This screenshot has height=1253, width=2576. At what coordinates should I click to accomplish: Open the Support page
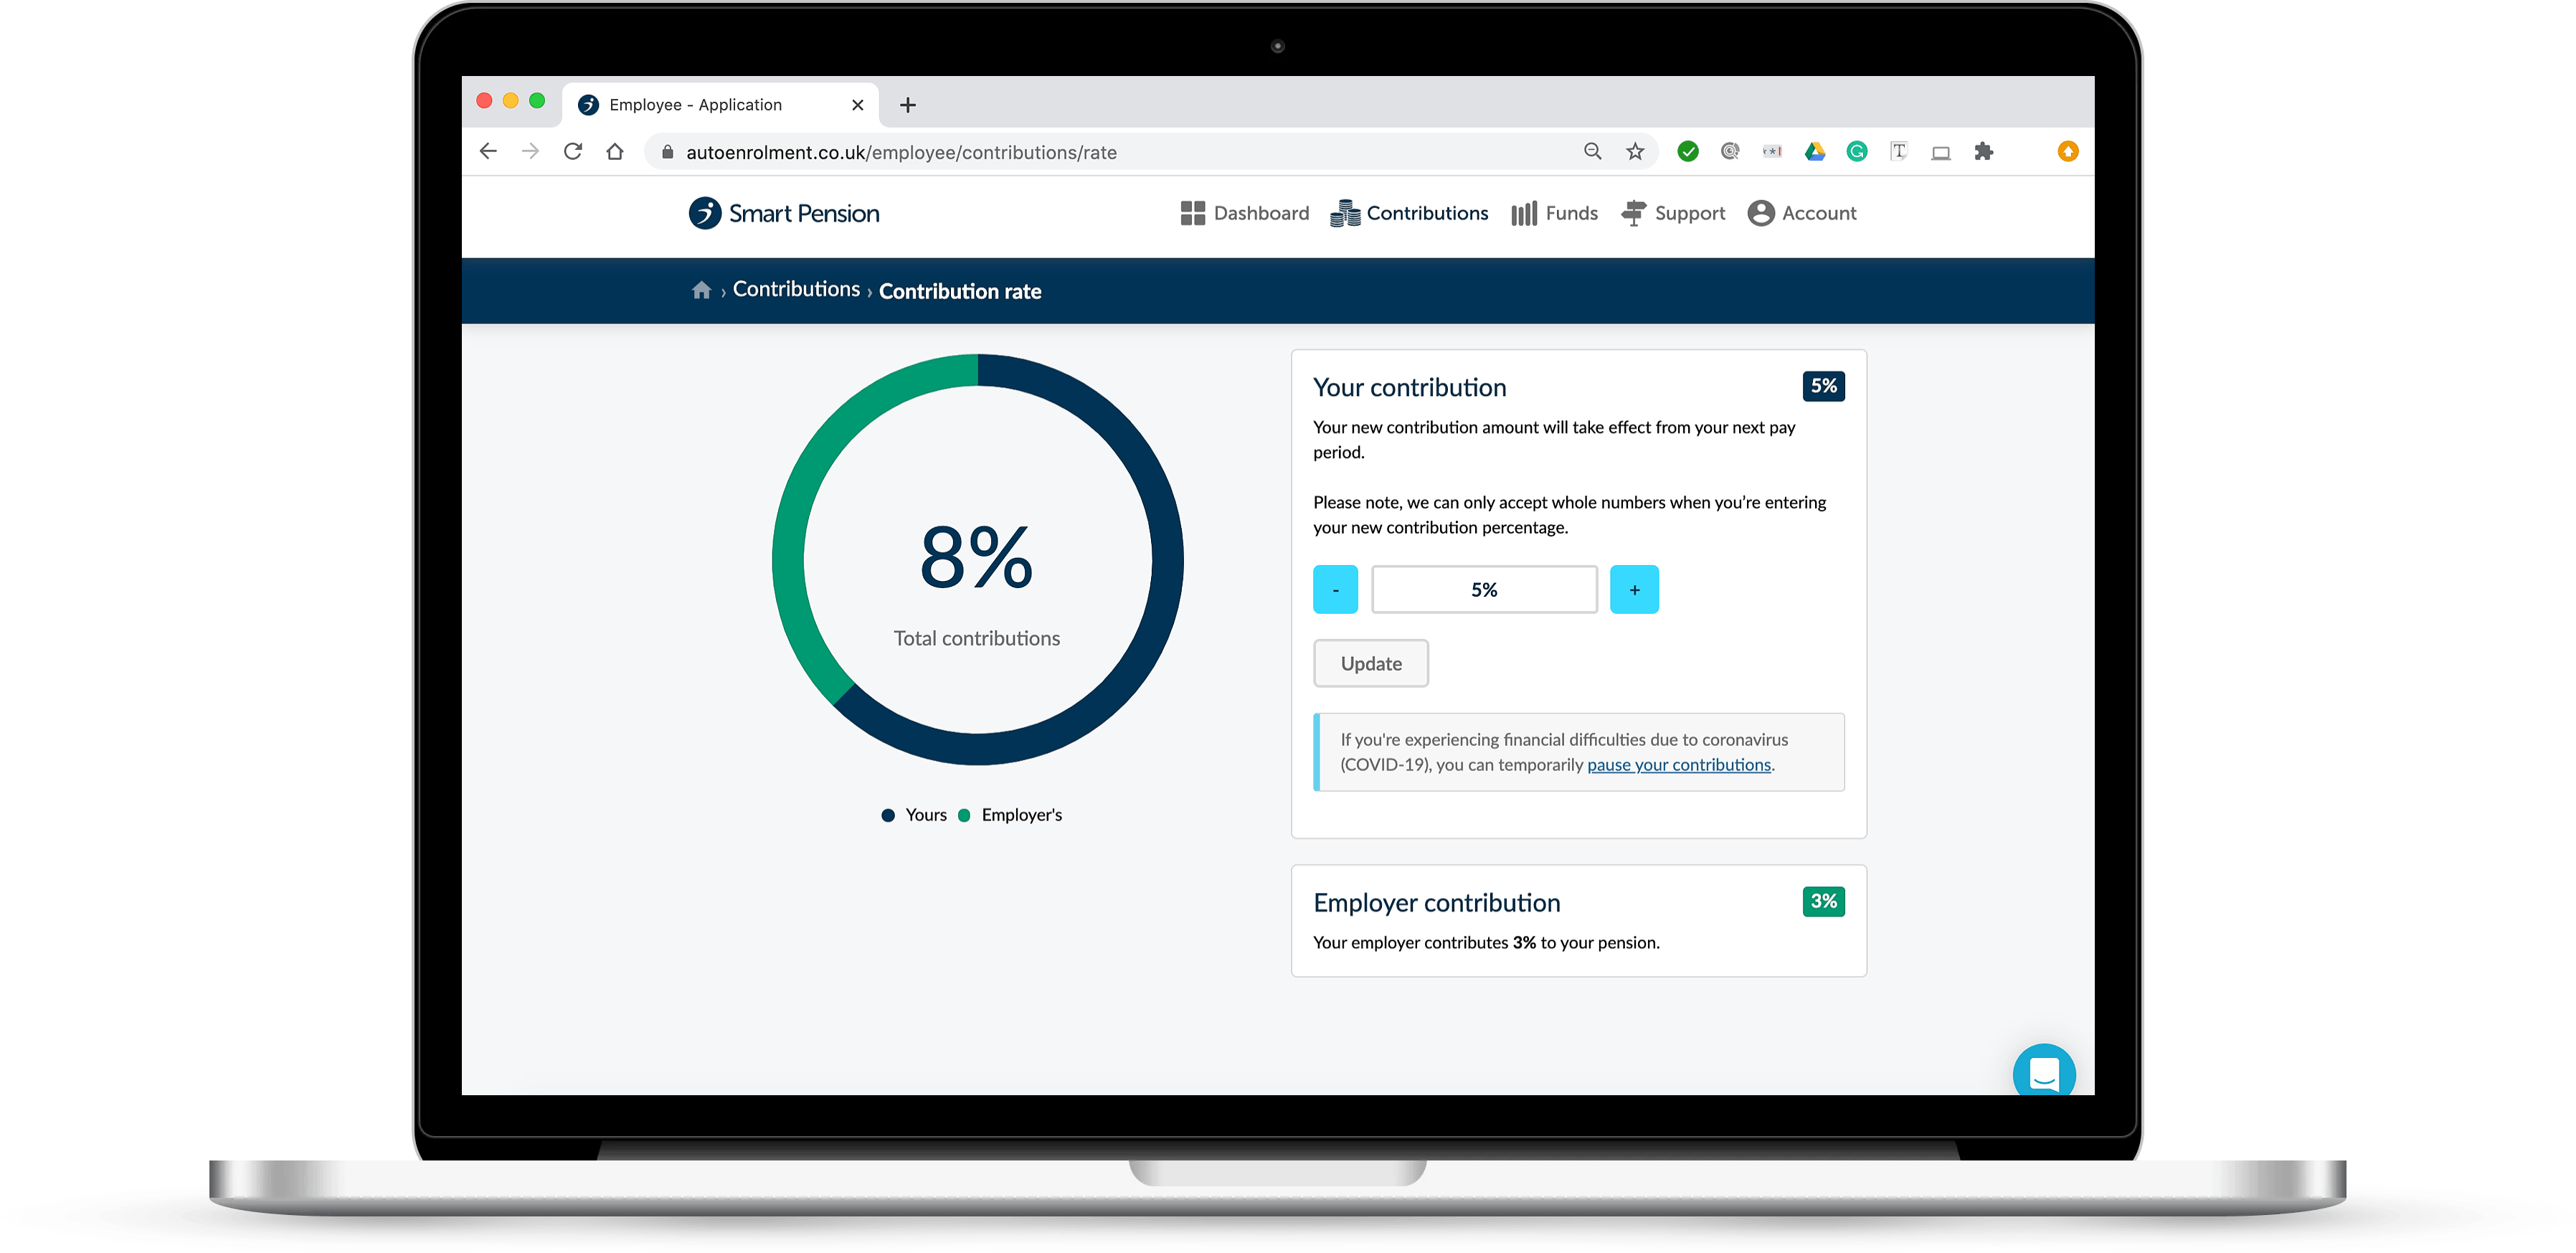point(1674,213)
